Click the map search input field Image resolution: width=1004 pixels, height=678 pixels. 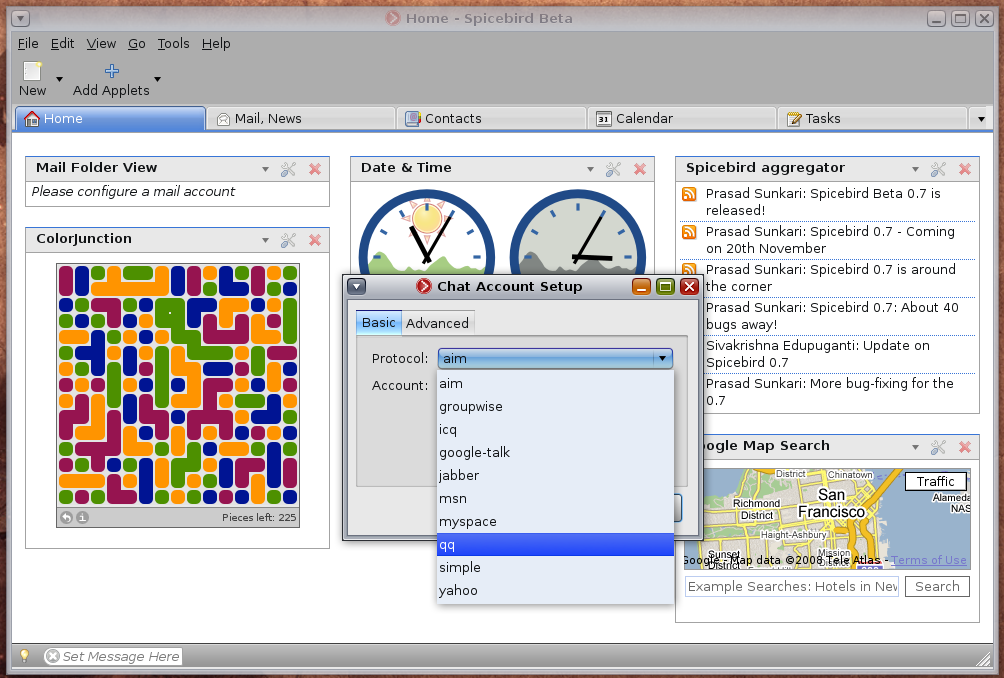coord(792,586)
